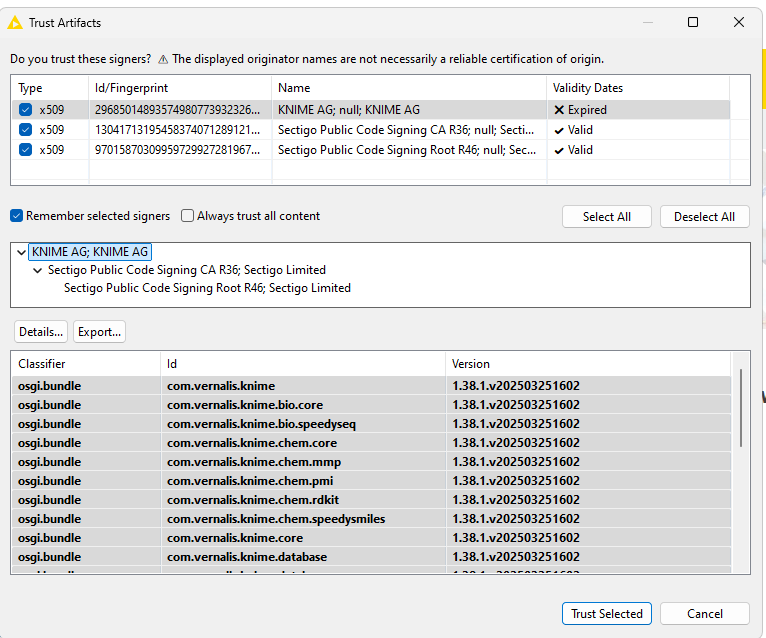Image resolution: width=766 pixels, height=638 pixels.
Task: Click the expired X icon in Validity column
Action: coord(559,110)
